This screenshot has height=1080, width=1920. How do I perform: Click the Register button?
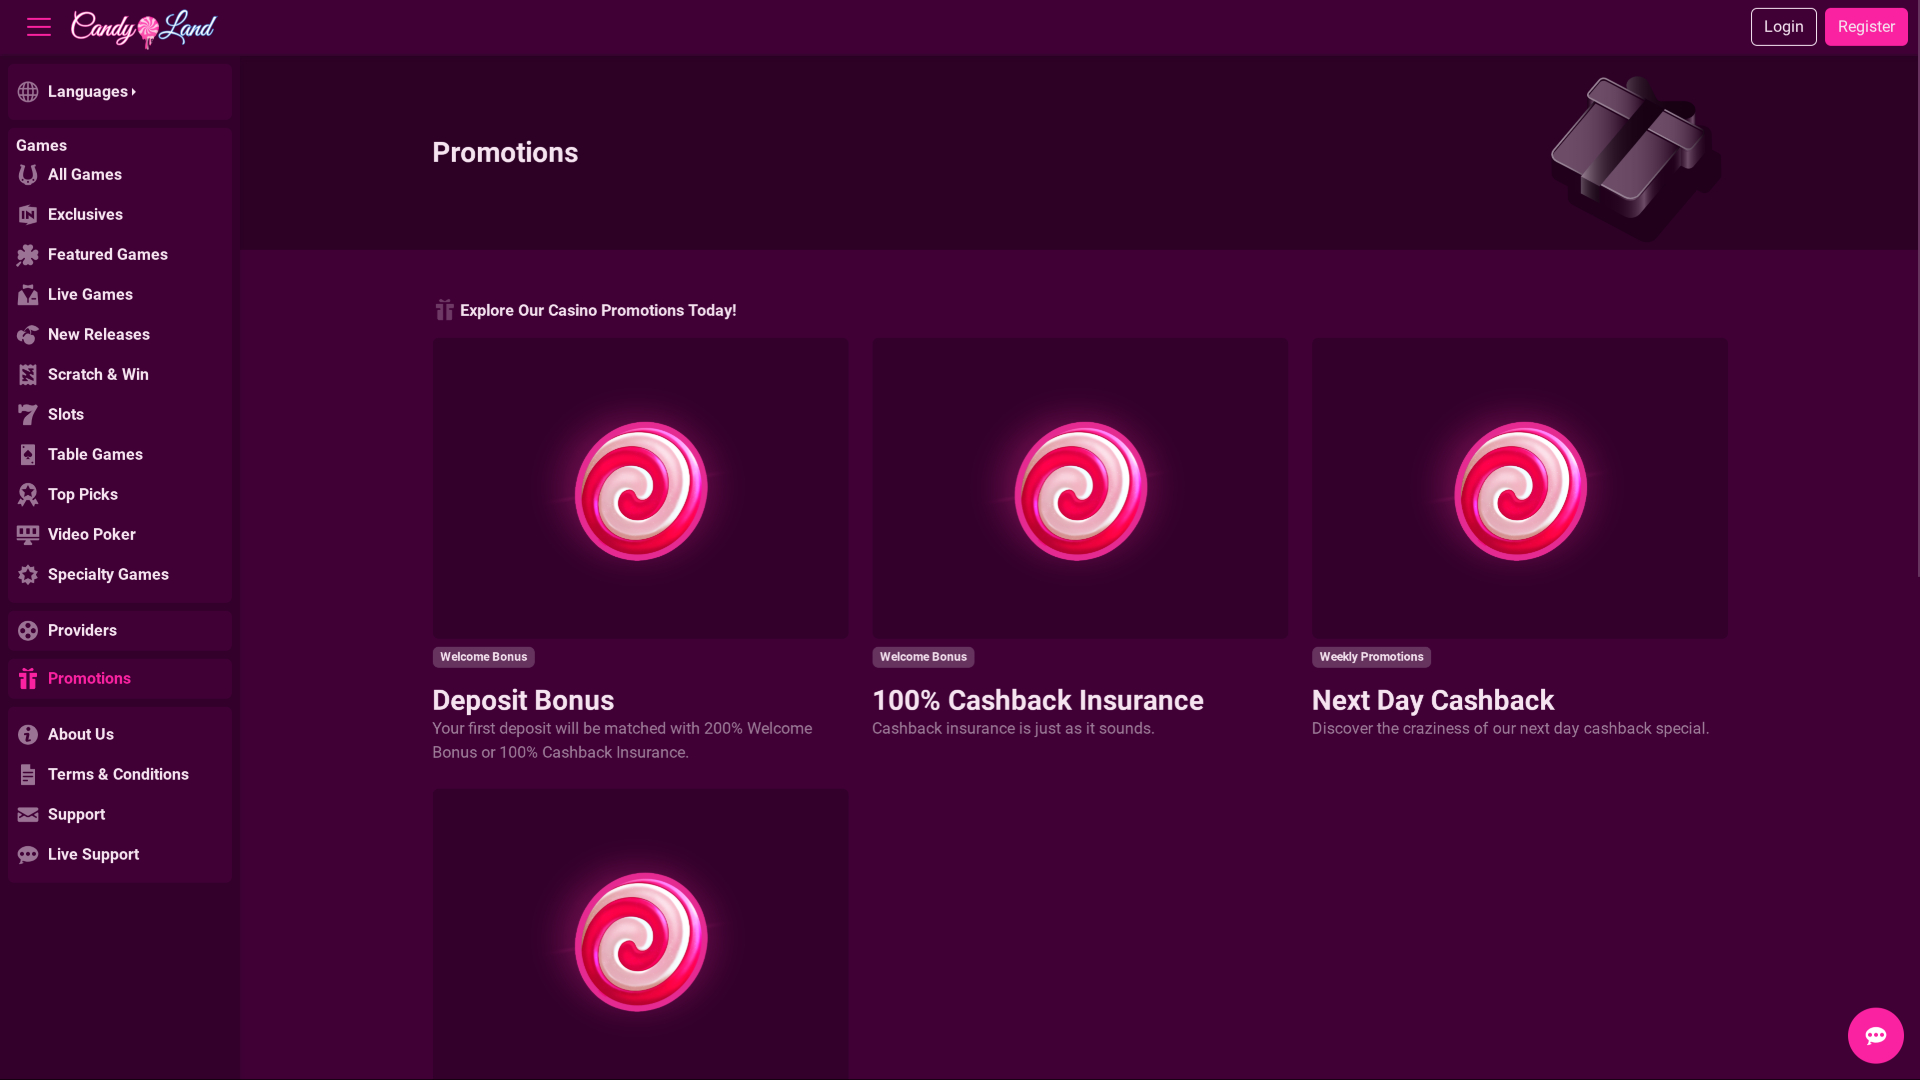click(x=1866, y=26)
